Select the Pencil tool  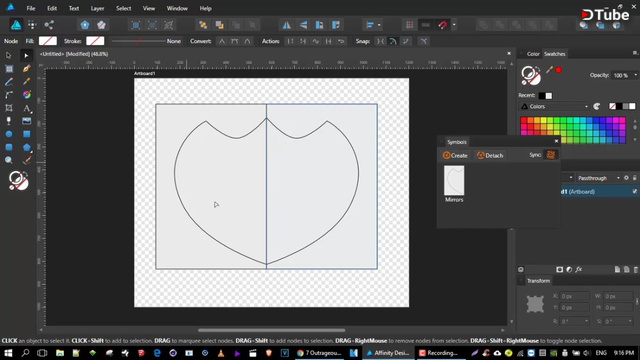(9, 82)
